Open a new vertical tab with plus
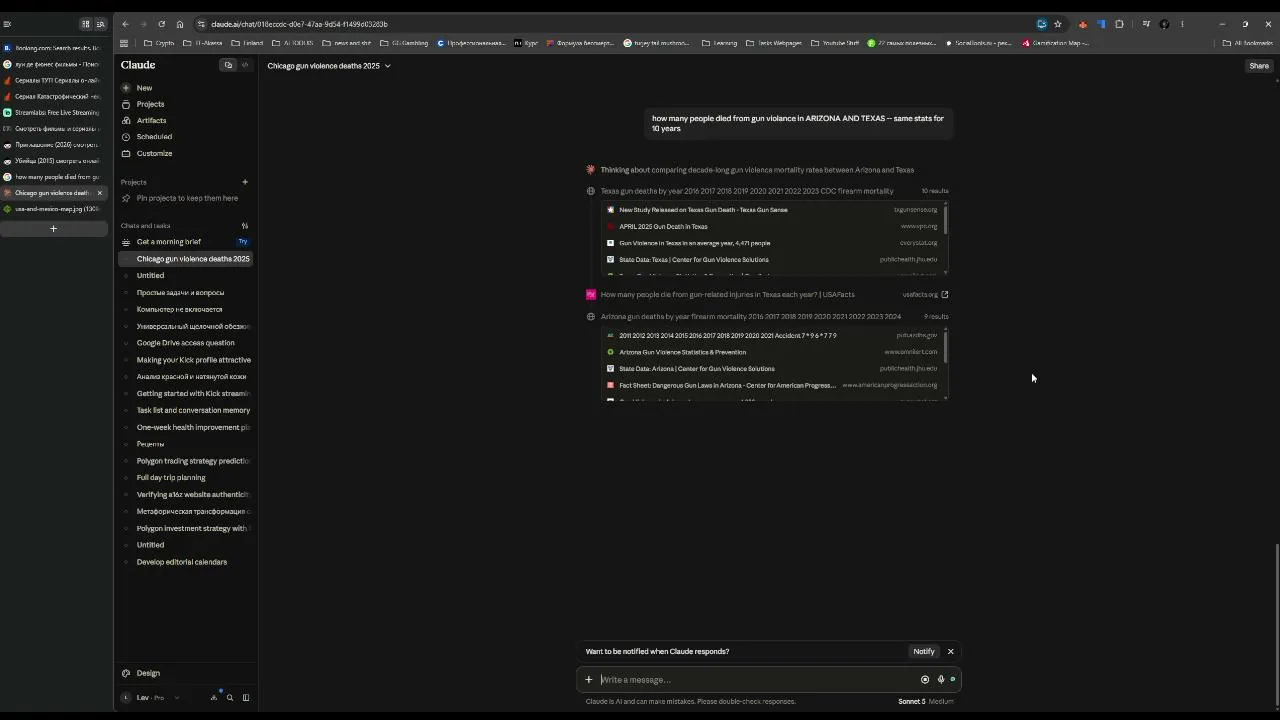The width and height of the screenshot is (1280, 720). click(x=53, y=229)
